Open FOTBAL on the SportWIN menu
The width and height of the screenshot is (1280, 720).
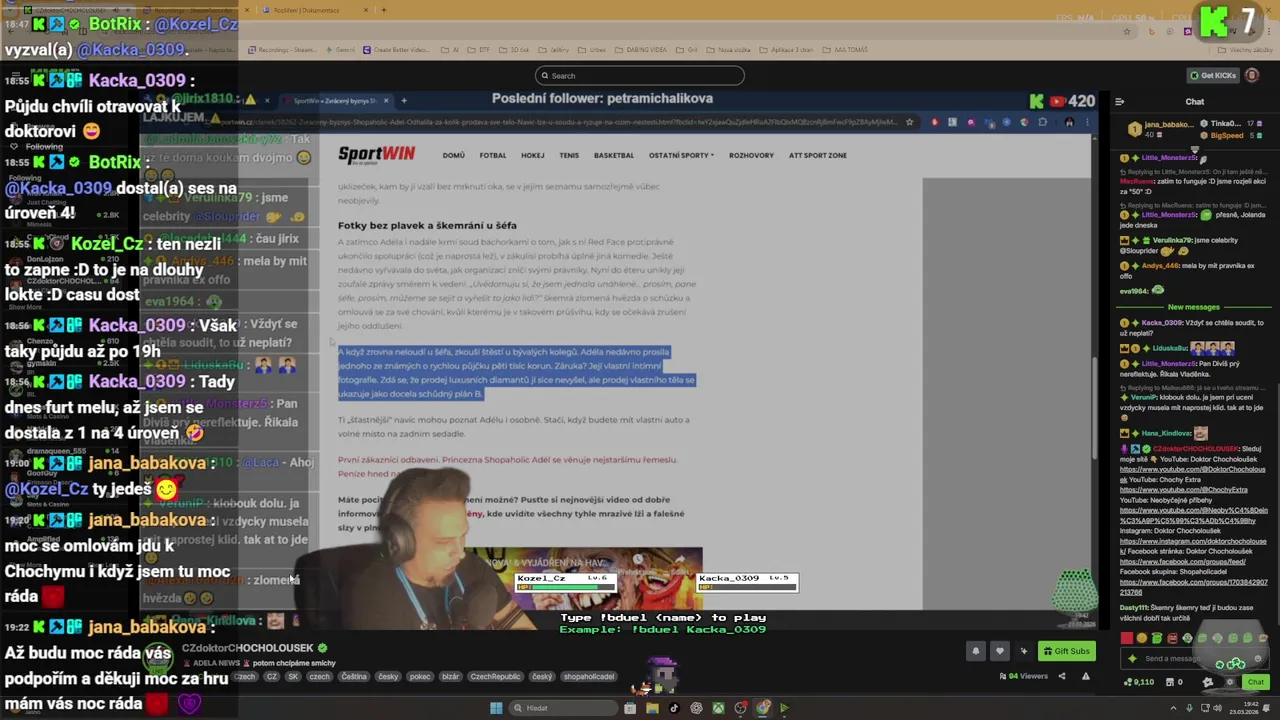(x=493, y=155)
